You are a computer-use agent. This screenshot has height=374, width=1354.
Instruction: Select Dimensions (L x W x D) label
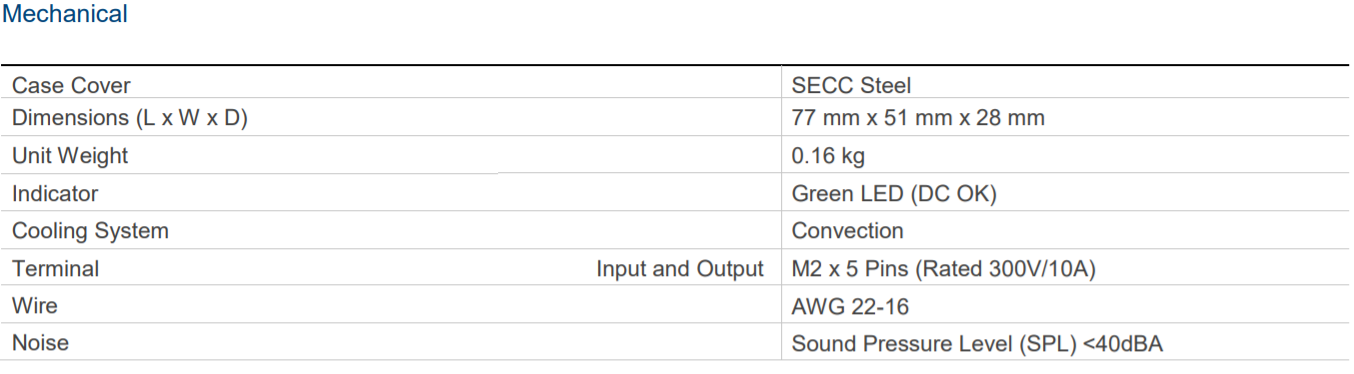click(130, 118)
